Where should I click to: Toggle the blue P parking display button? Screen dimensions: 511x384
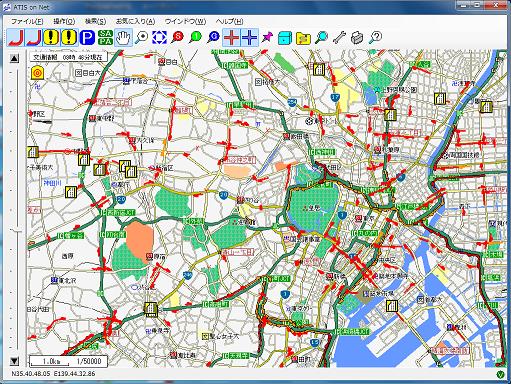point(87,37)
